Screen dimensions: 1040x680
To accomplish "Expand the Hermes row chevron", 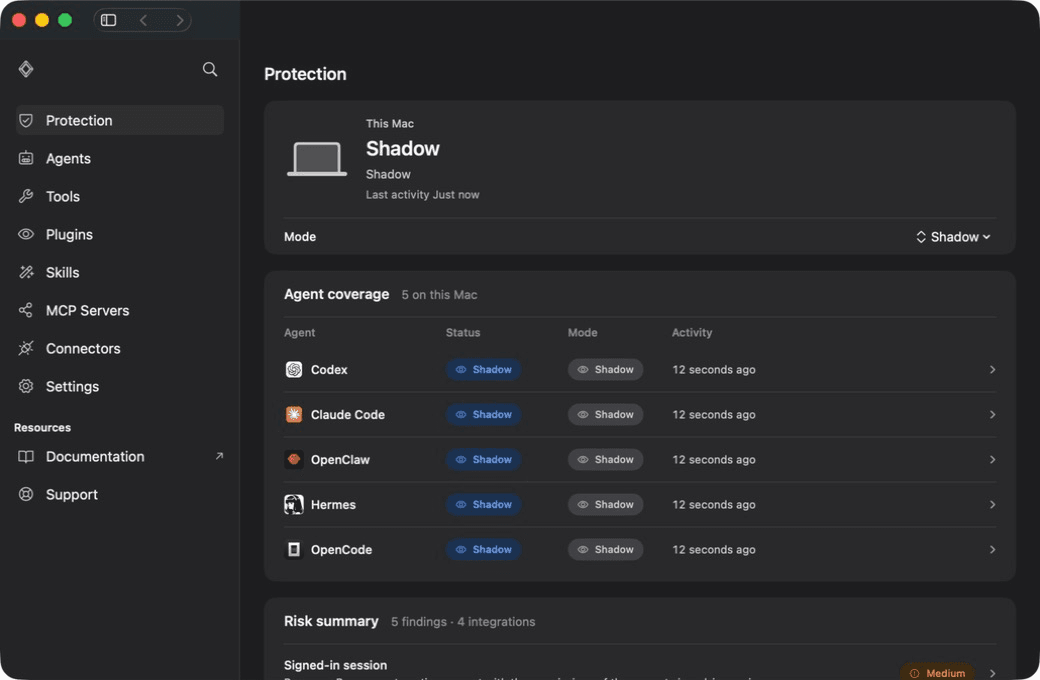I will (992, 504).
